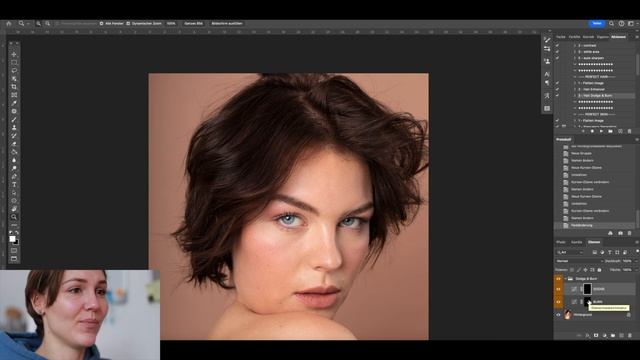Viewport: 640px width, 360px height.
Task: Delete layer with Layers panel trash icon
Action: pos(630,336)
